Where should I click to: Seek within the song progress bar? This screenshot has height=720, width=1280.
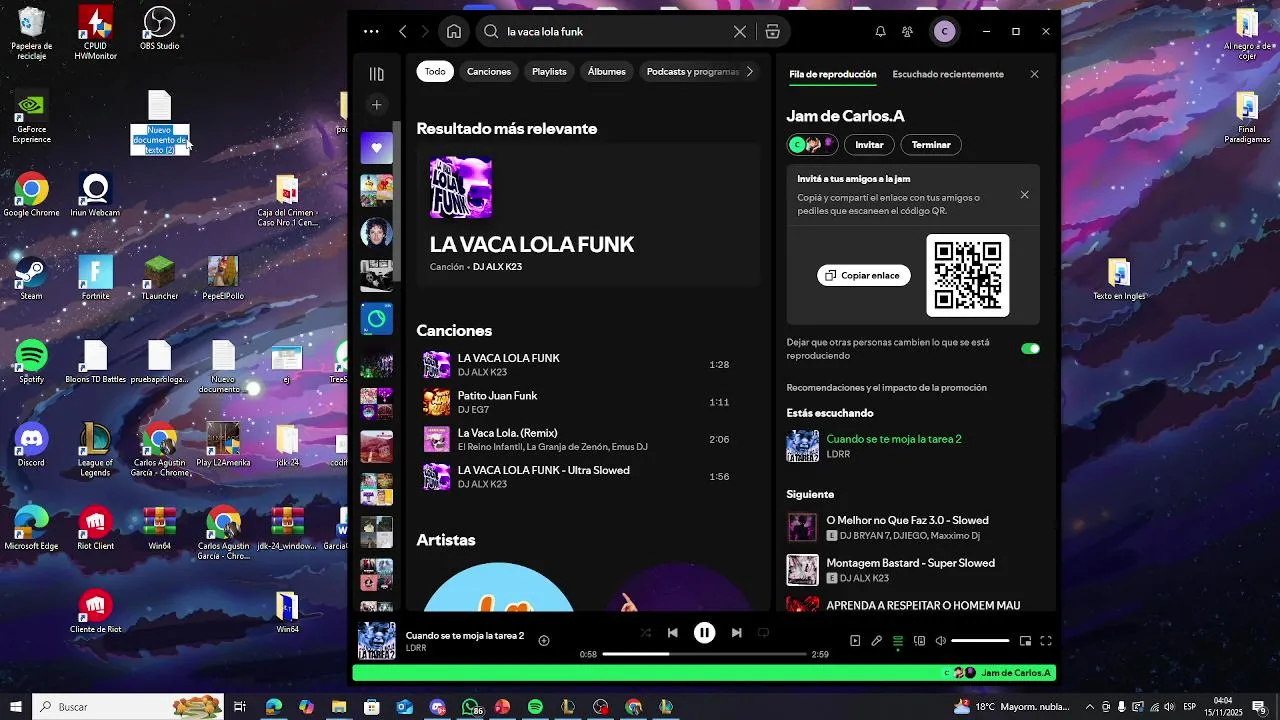704,654
